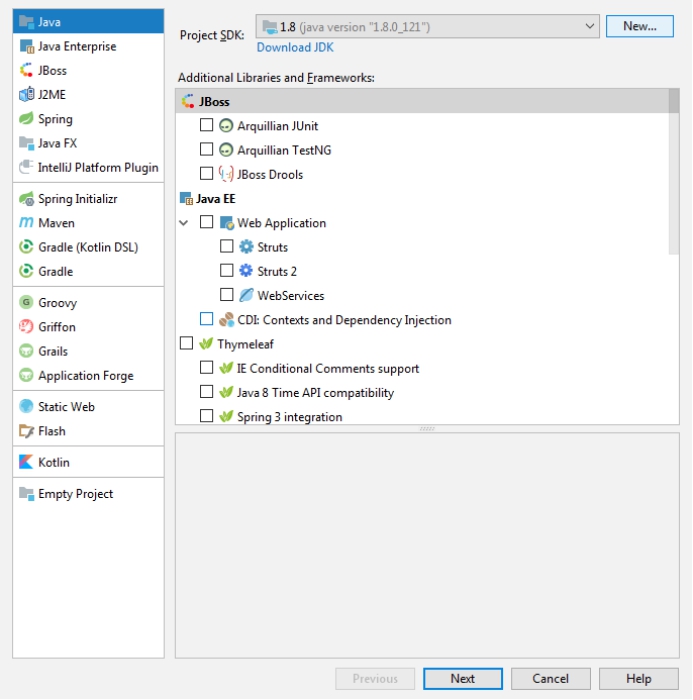Select the Arquillian TestNG label
This screenshot has width=693, height=700.
click(x=284, y=150)
